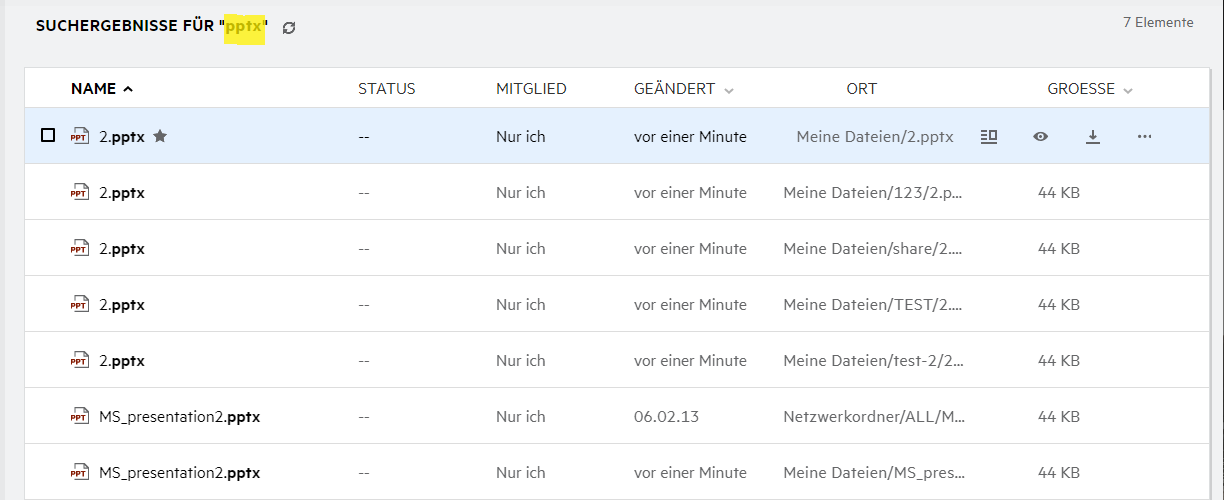
Task: Open MS_presentation2.pptx changed on 06.02.13
Action: (x=179, y=416)
